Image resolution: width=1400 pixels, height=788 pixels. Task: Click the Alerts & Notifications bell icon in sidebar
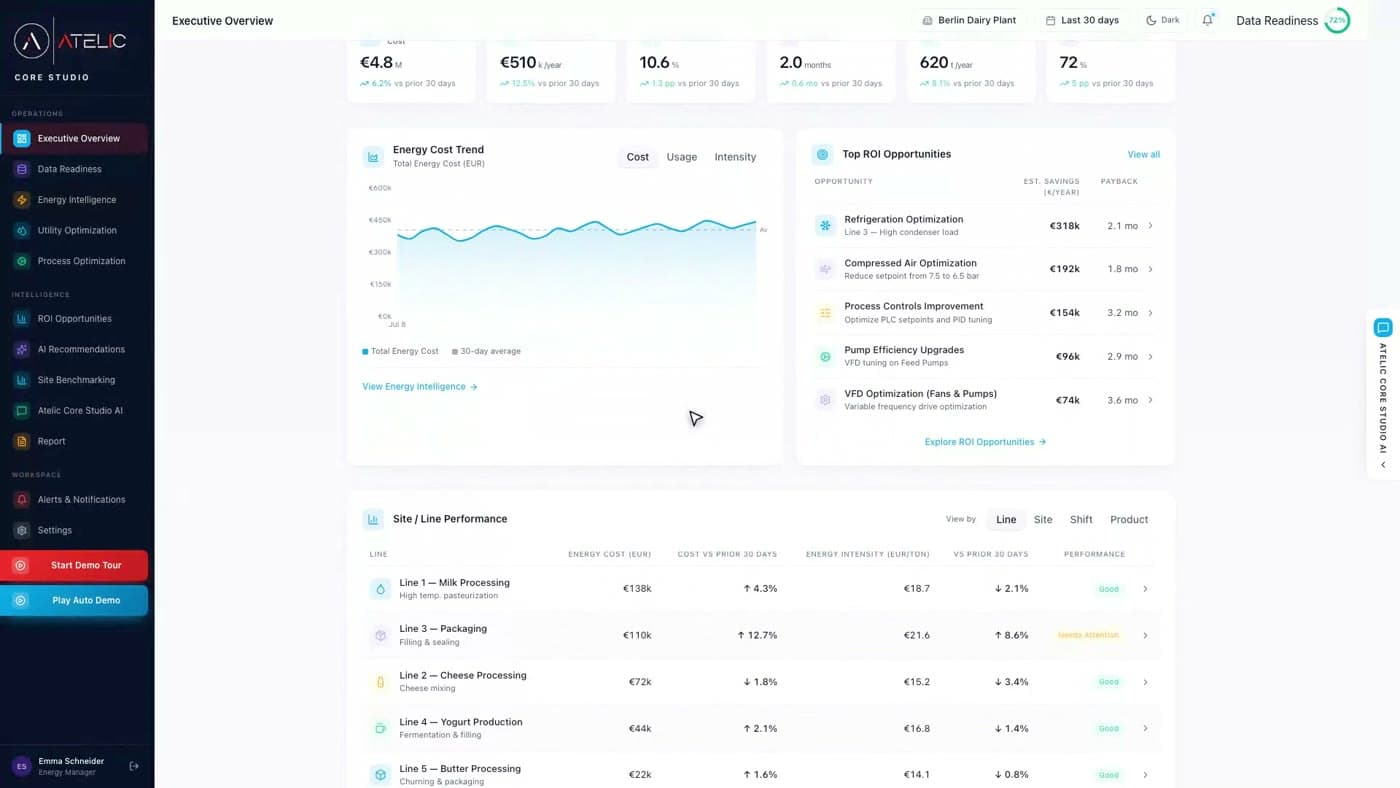pyautogui.click(x=22, y=500)
